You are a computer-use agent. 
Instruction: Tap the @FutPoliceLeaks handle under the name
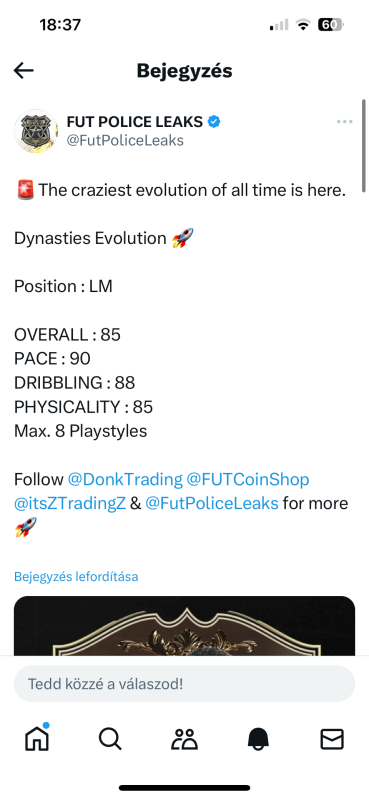click(x=125, y=140)
